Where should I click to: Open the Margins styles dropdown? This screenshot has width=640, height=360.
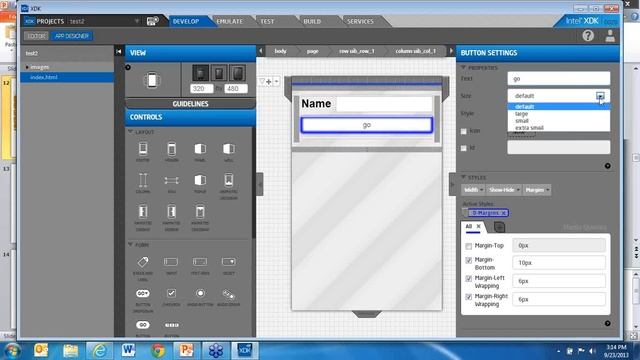point(537,190)
